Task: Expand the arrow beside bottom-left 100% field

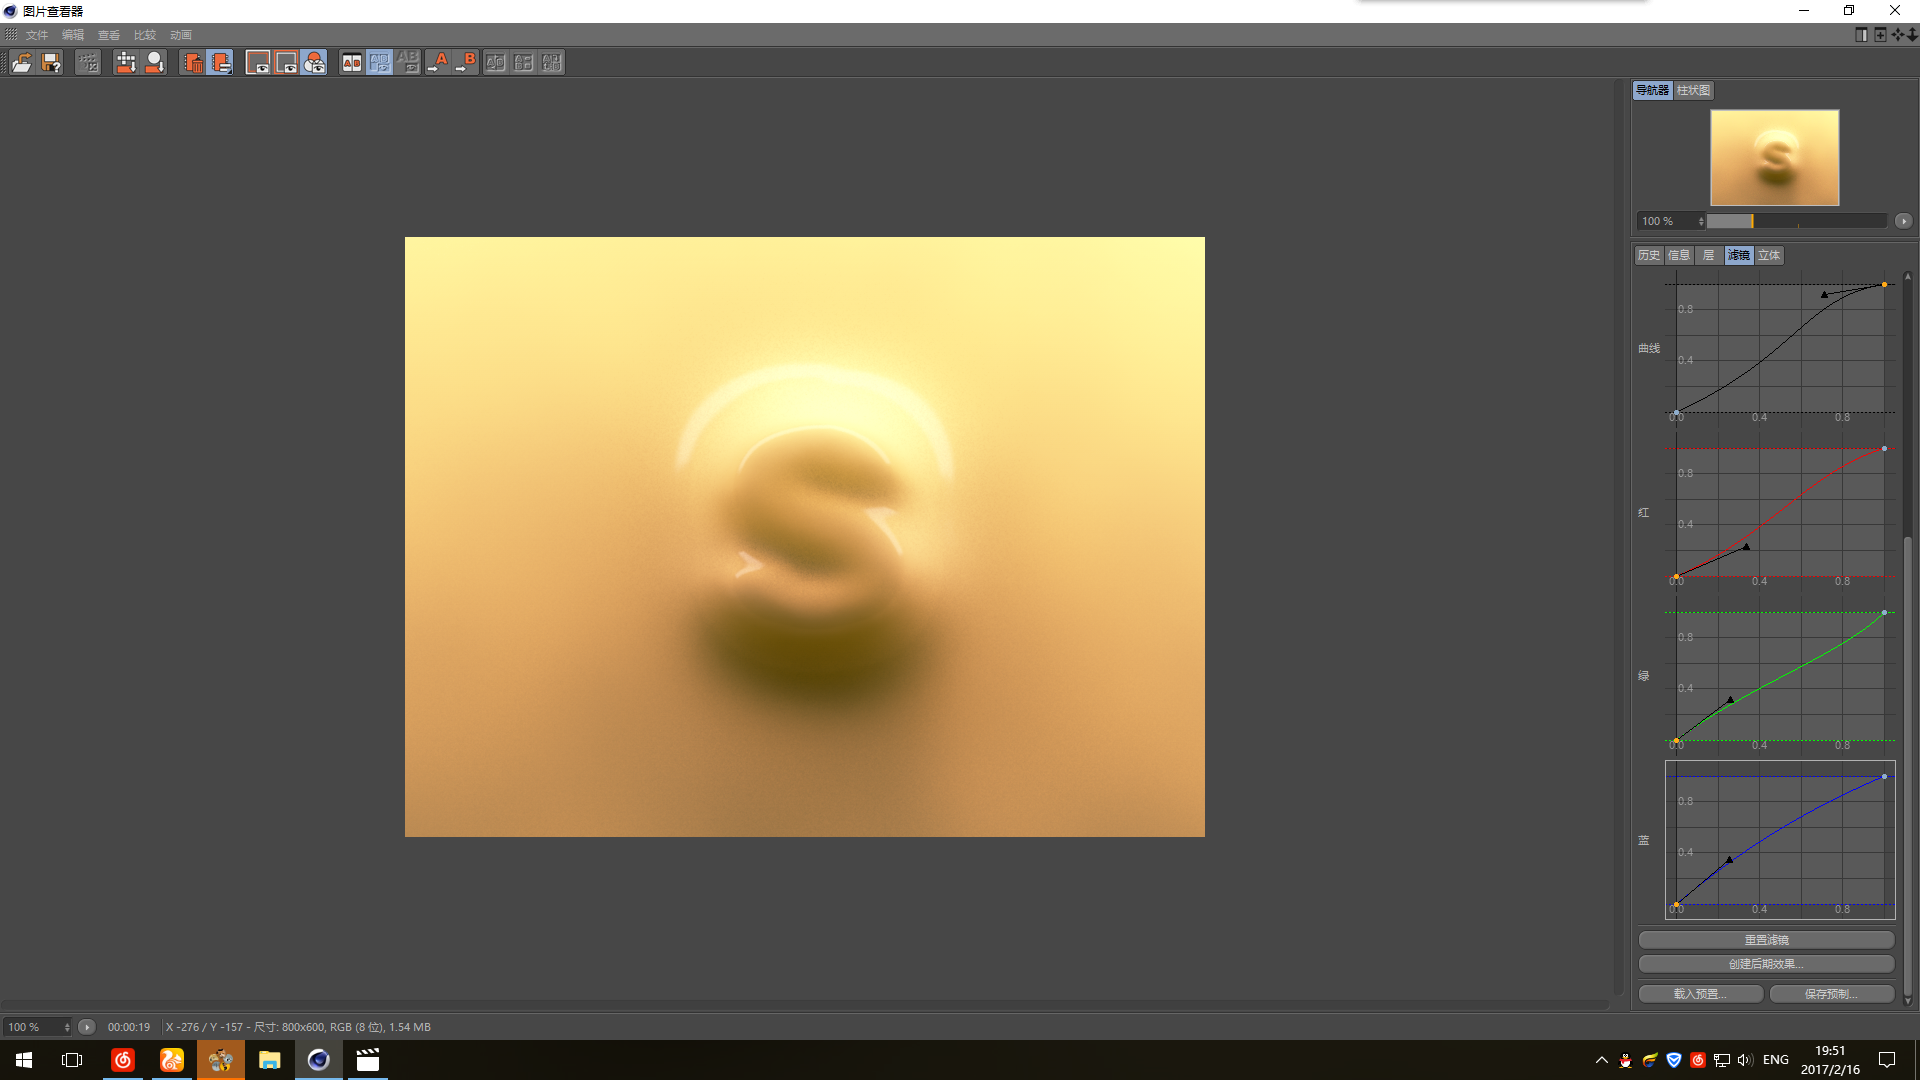Action: point(87,1027)
